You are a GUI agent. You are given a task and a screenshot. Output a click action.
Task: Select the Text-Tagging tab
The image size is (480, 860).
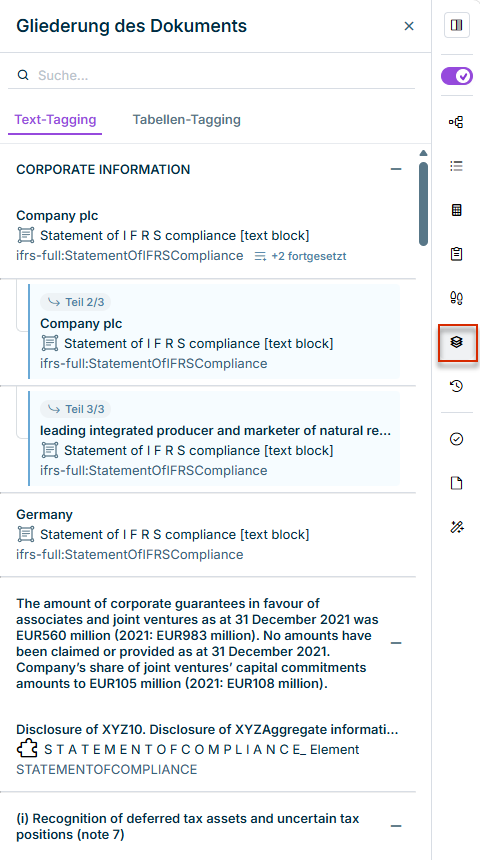(x=55, y=120)
